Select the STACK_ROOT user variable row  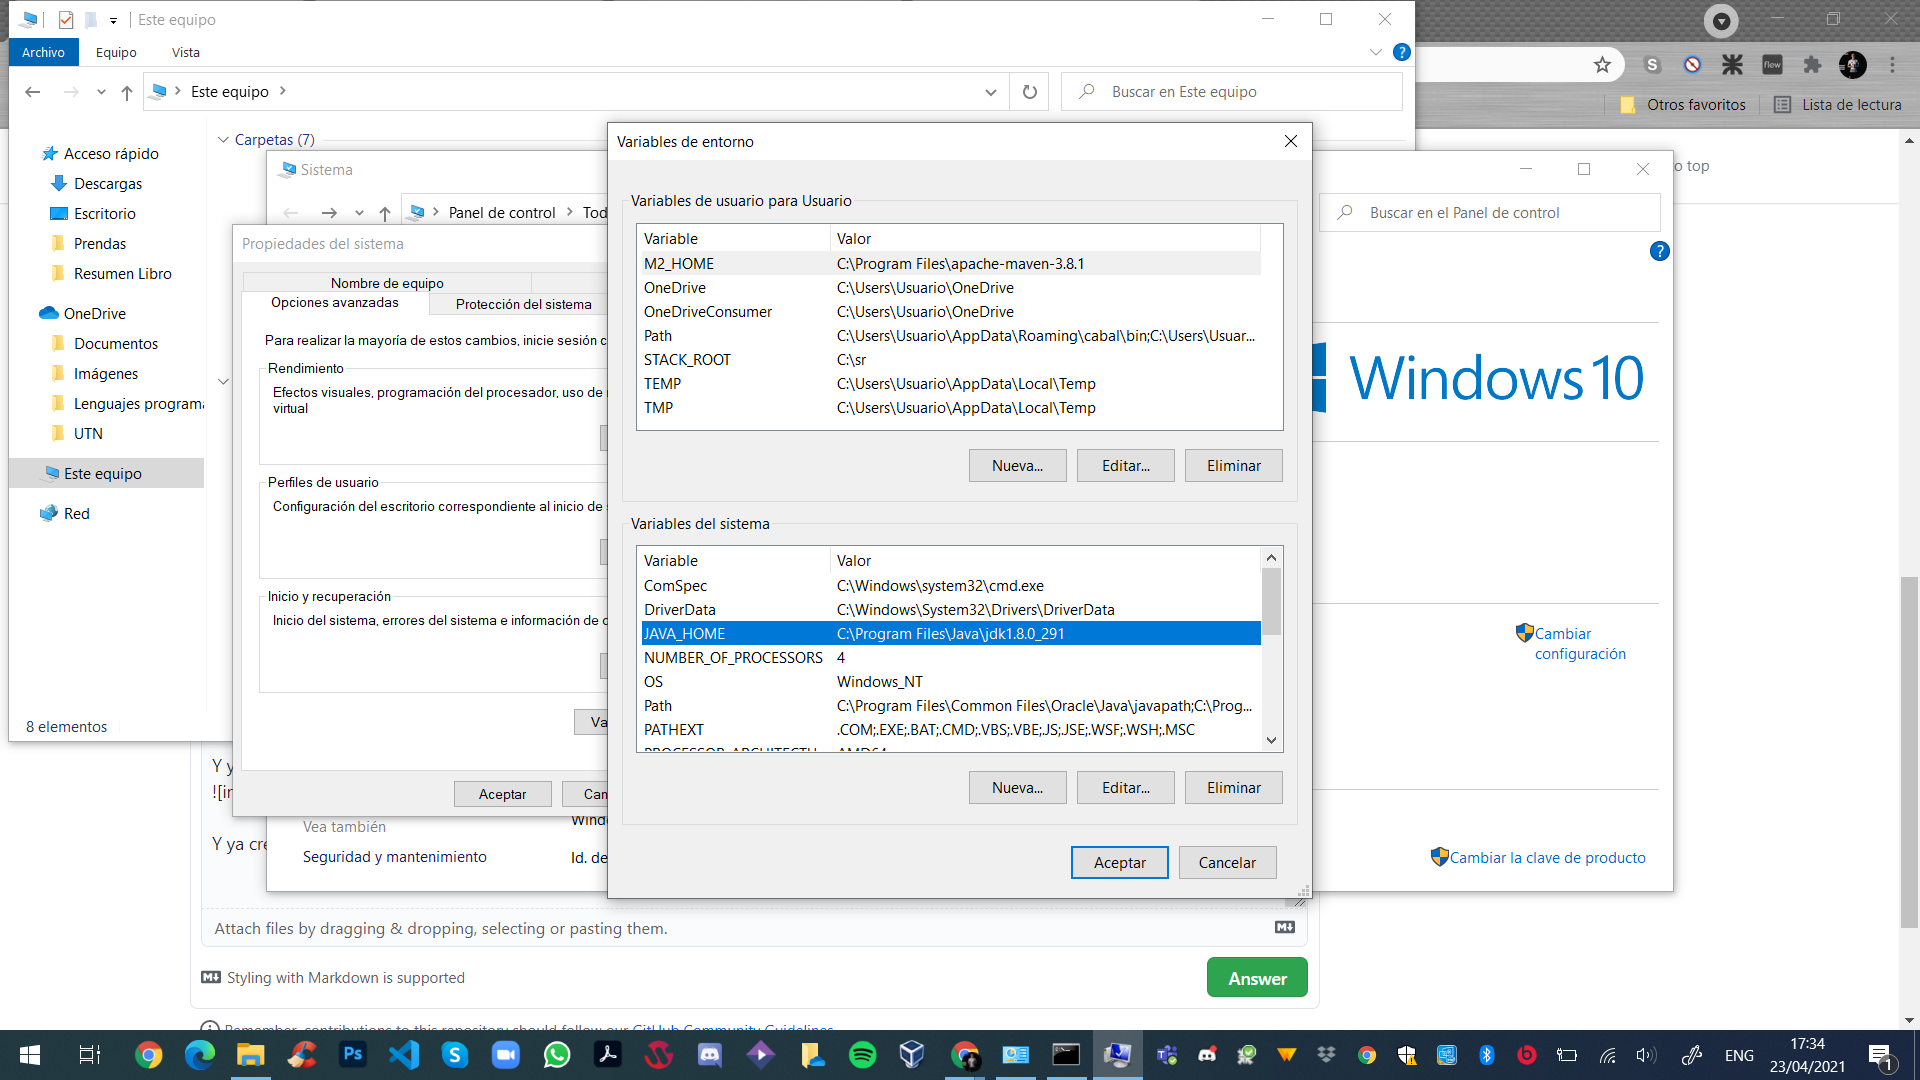click(950, 360)
